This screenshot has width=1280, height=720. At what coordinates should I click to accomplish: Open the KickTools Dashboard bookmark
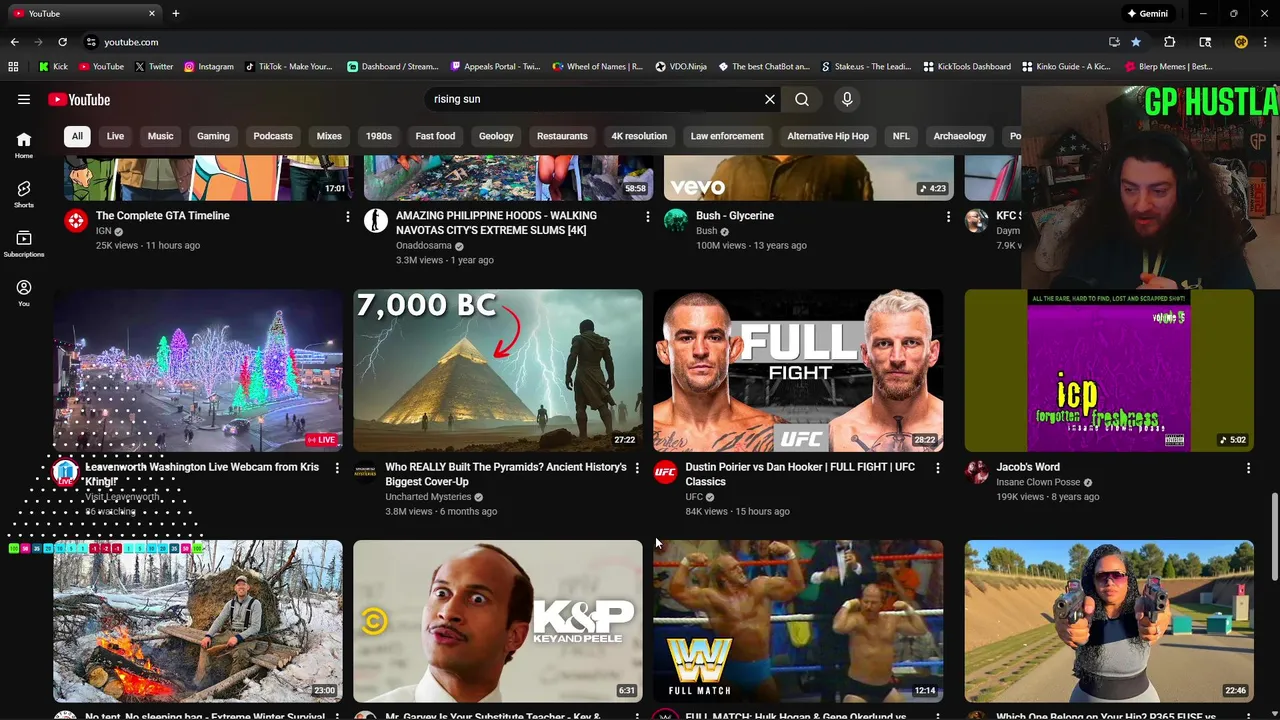967,67
